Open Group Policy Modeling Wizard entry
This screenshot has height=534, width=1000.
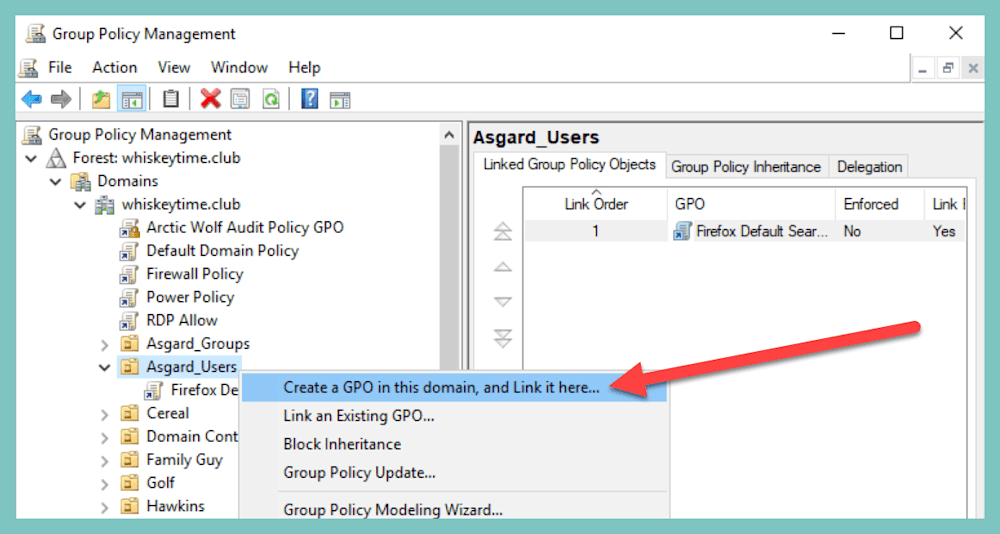coord(454,510)
